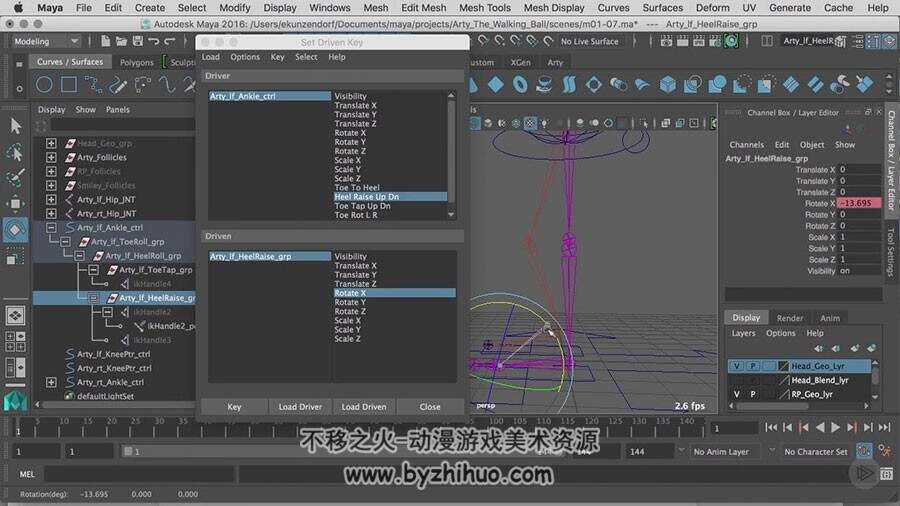This screenshot has height=506, width=900.
Task: Click the Apple menu logo
Action: click(x=18, y=7)
